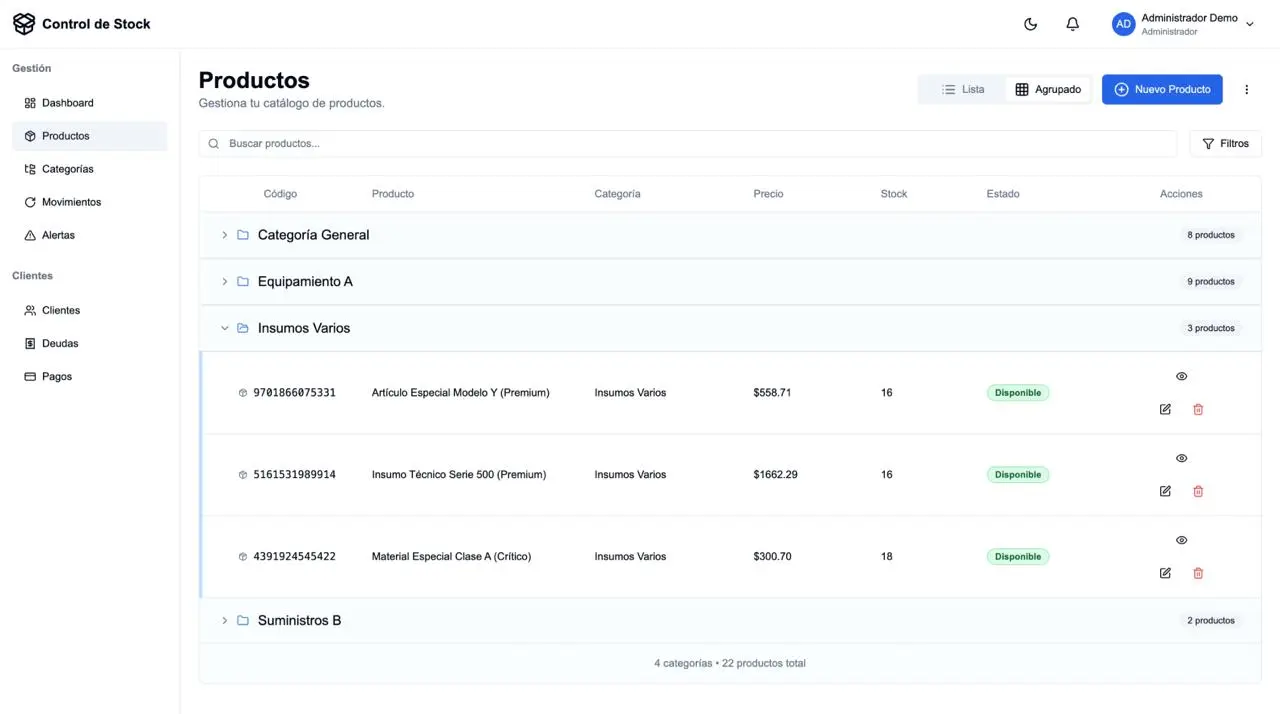Open the Clientes section icon
Image resolution: width=1280 pixels, height=714 pixels.
click(x=30, y=310)
